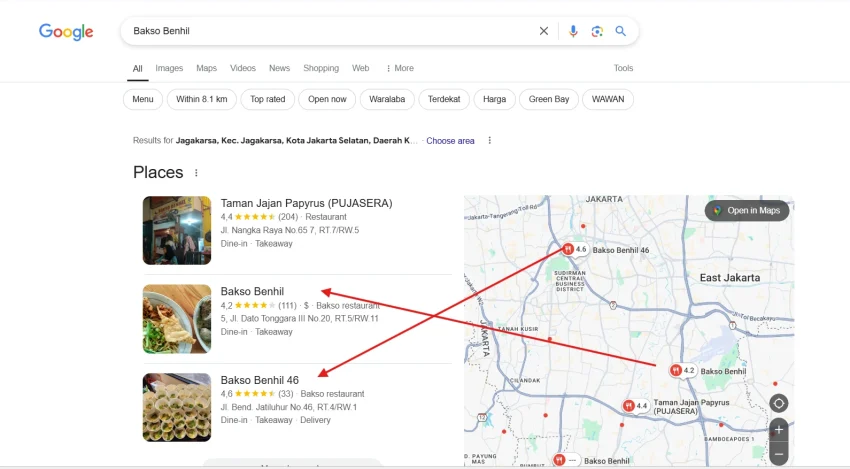Click address Jl. Nangka Raya No.65 7
The image size is (850, 469).
point(289,230)
